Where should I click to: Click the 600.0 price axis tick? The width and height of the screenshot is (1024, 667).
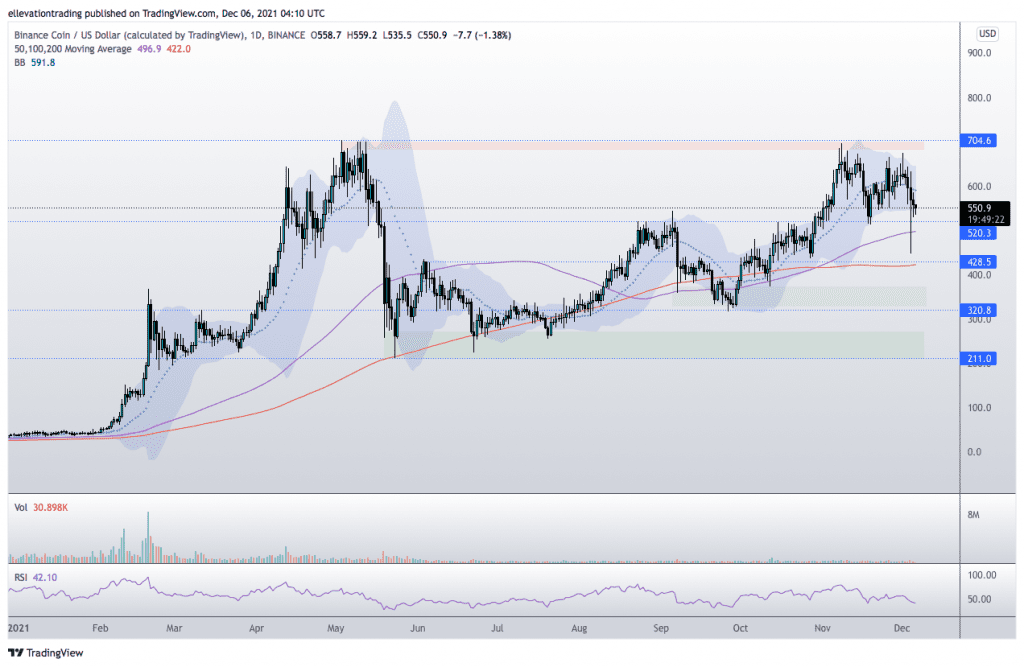(x=979, y=186)
